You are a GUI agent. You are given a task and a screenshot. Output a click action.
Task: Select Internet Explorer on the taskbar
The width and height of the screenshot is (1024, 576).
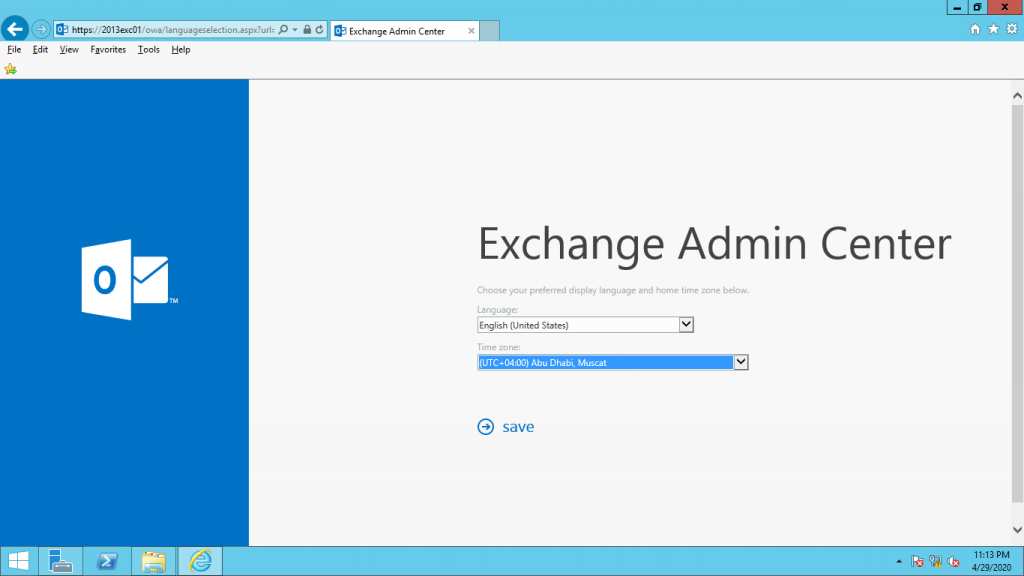pos(200,561)
